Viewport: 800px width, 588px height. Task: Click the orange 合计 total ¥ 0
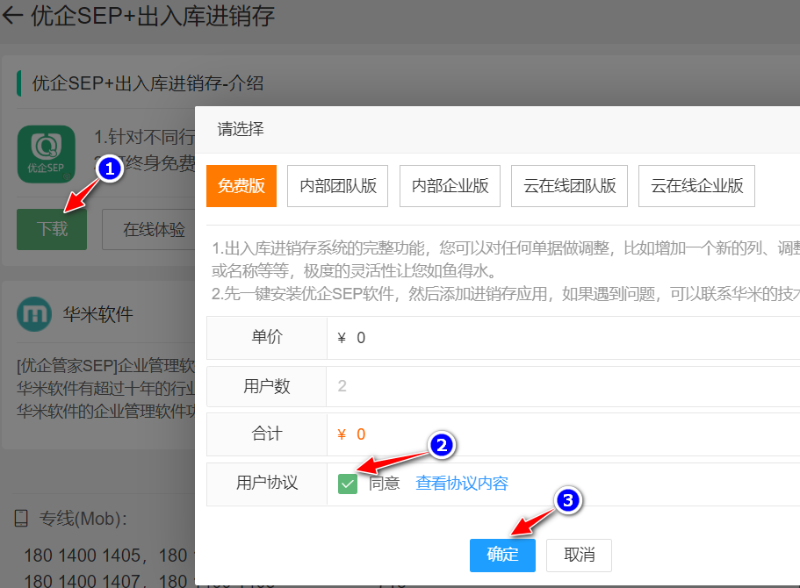[x=351, y=434]
